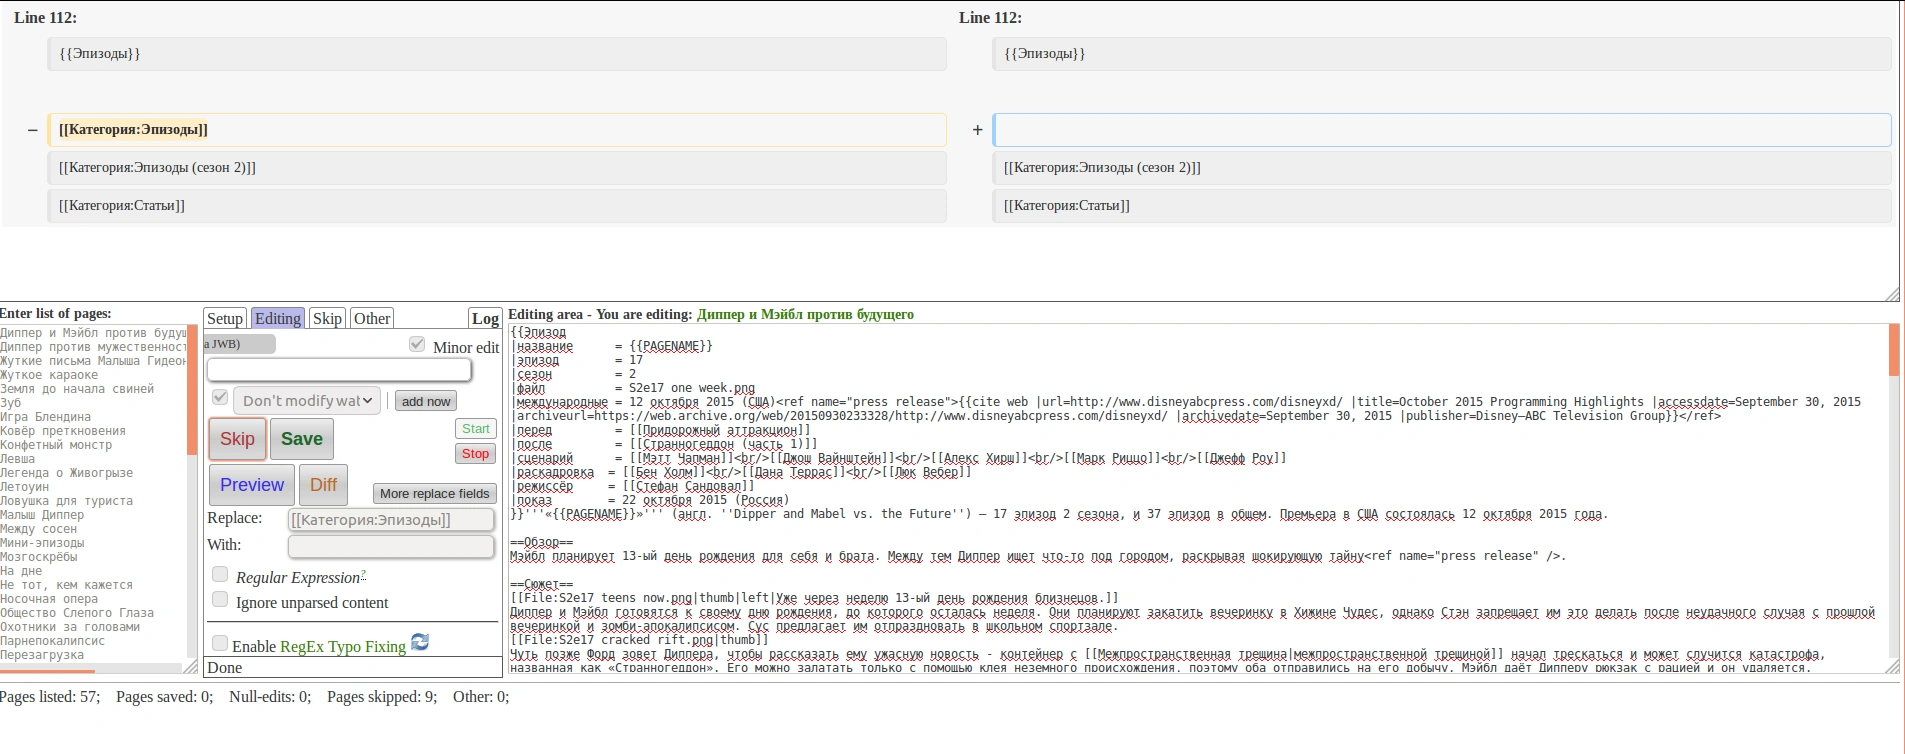Click "Охотники за головами" in the page list
The image size is (1905, 754).
coord(70,627)
